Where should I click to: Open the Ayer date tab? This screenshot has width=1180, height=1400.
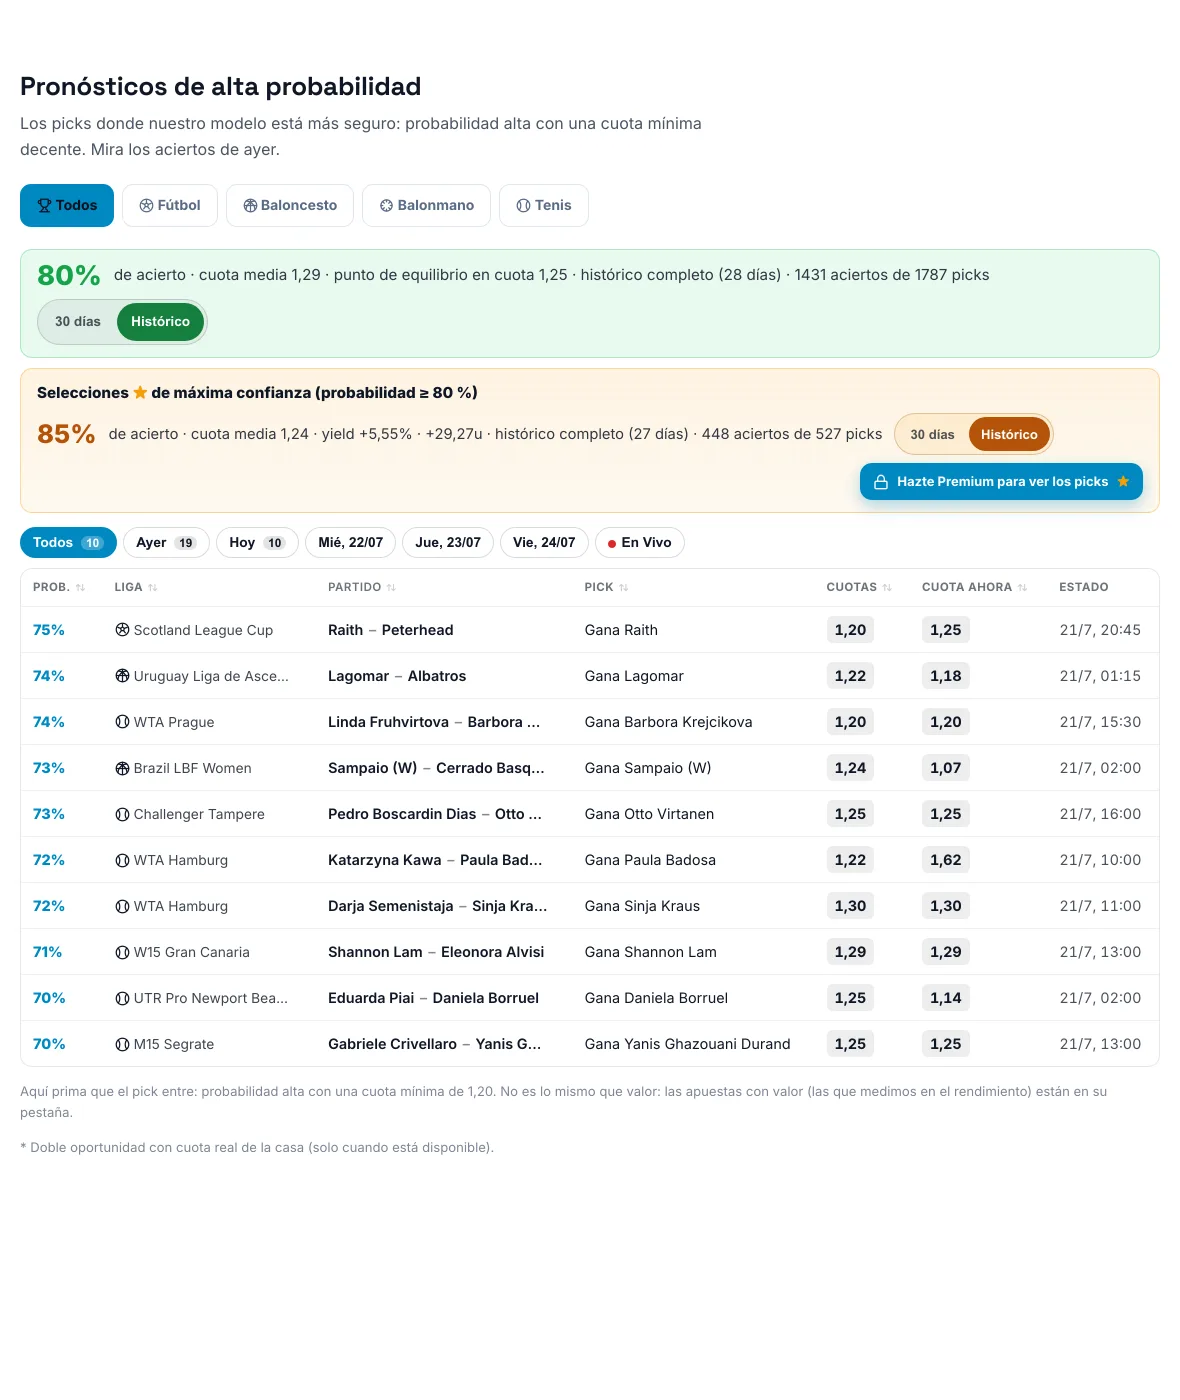coord(166,542)
